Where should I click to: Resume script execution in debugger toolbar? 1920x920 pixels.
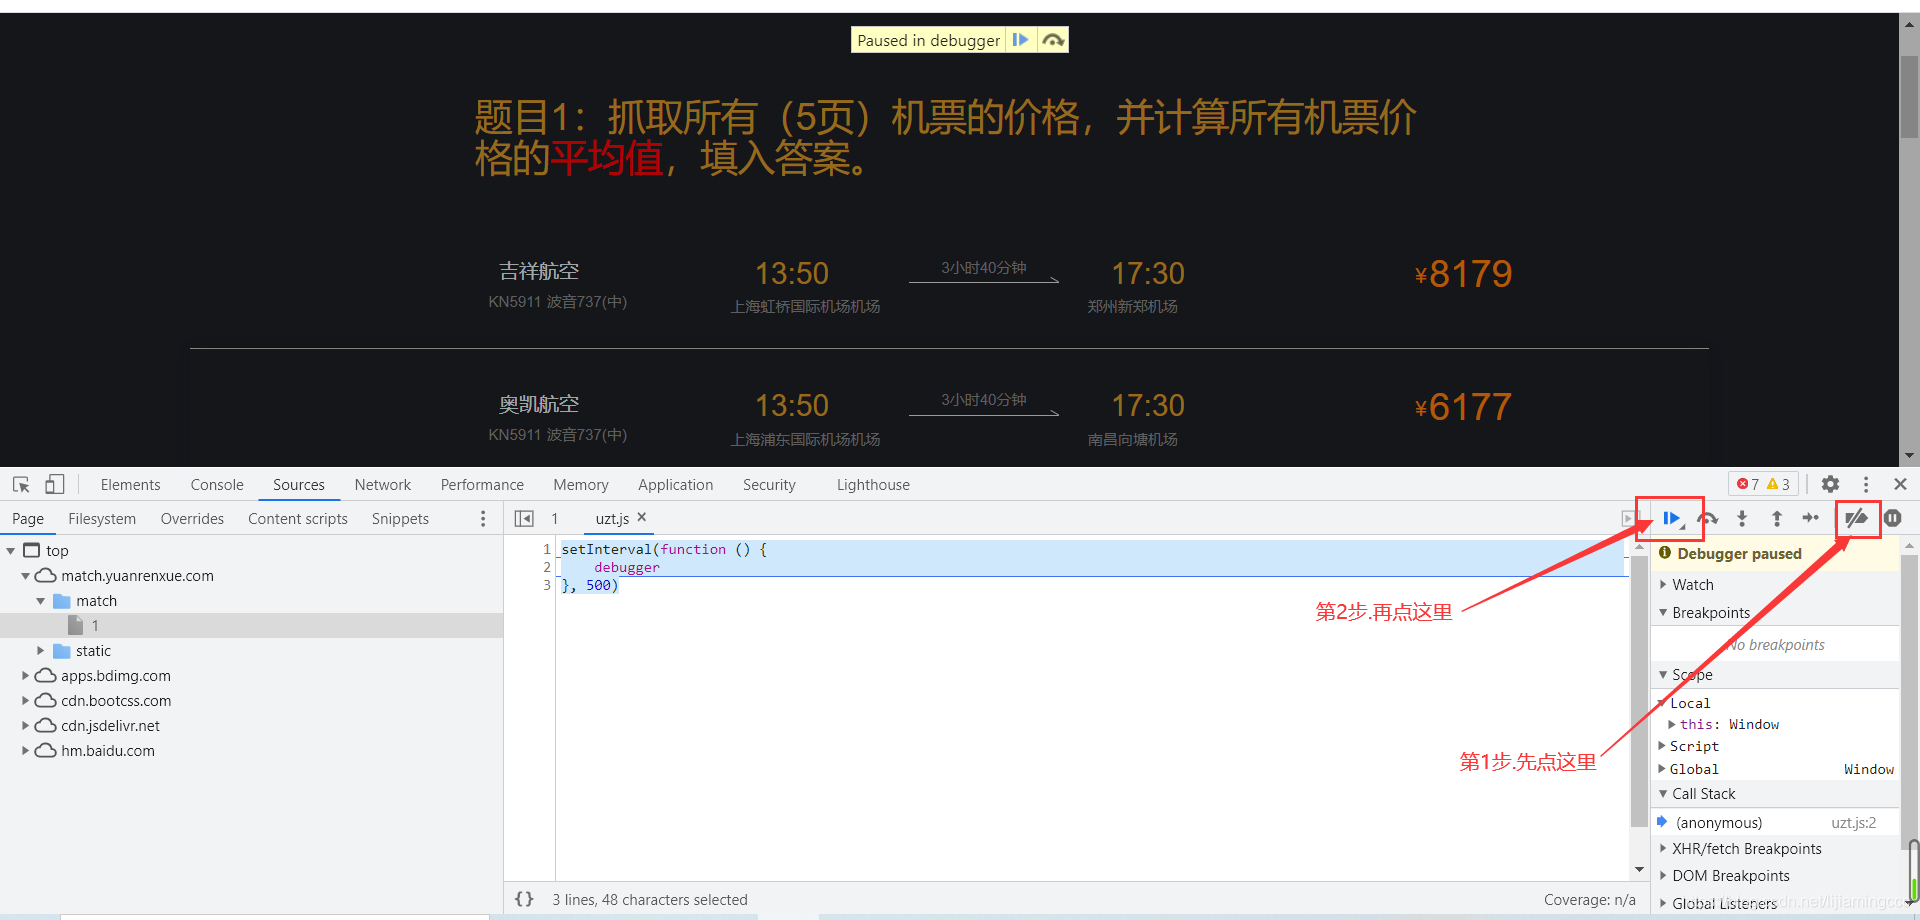(x=1672, y=518)
